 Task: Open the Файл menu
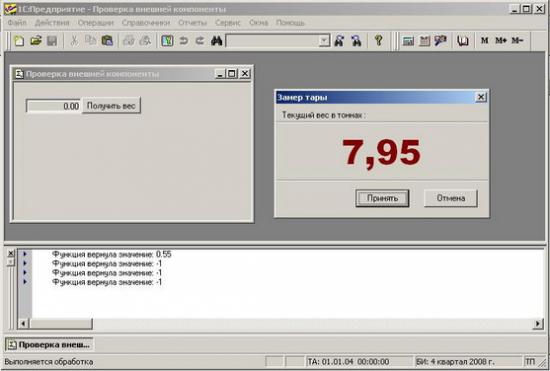(x=17, y=23)
